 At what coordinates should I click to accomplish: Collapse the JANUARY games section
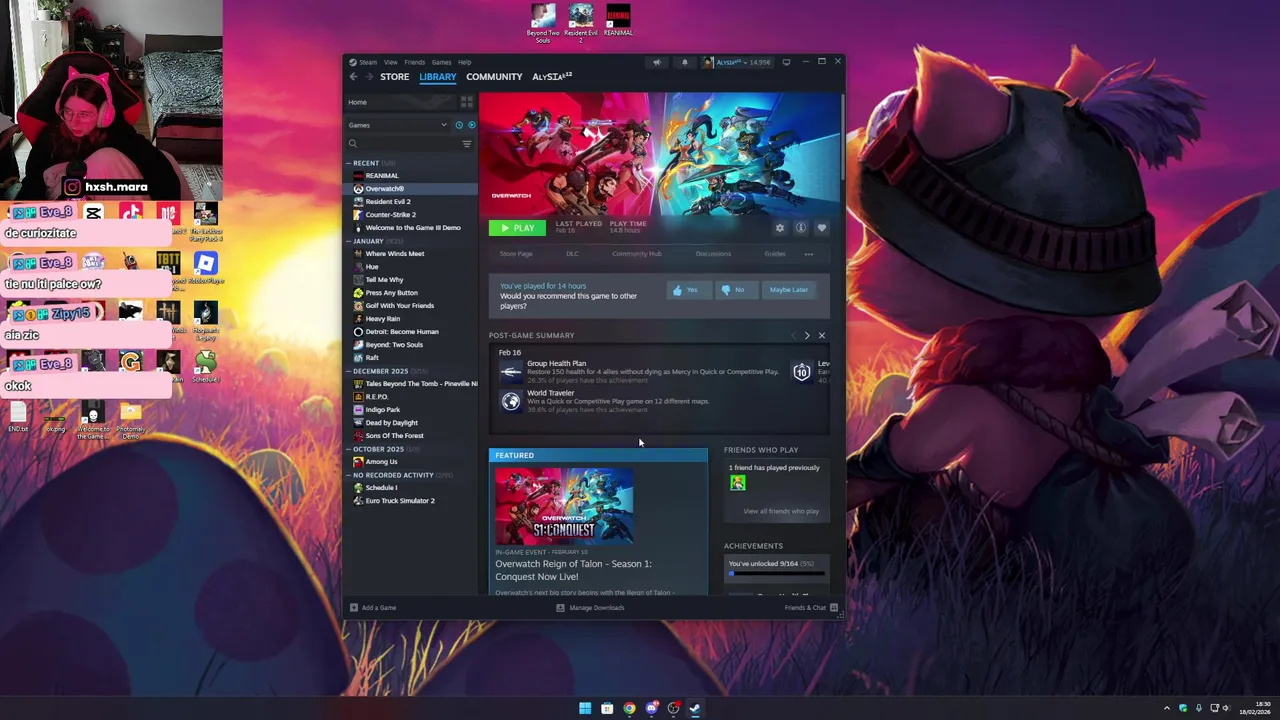[x=349, y=241]
